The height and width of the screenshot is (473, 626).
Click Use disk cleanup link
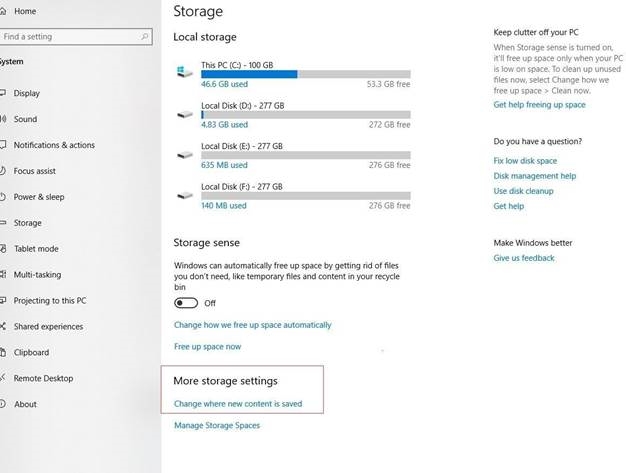[x=523, y=191]
